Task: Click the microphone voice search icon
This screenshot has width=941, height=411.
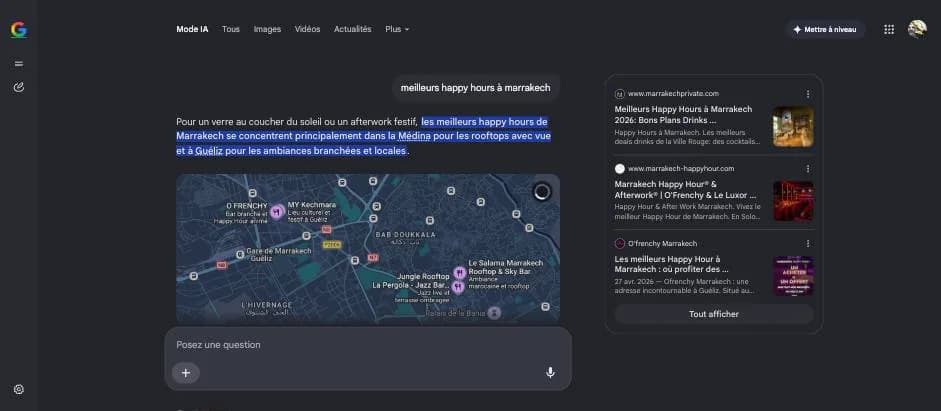Action: [550, 373]
